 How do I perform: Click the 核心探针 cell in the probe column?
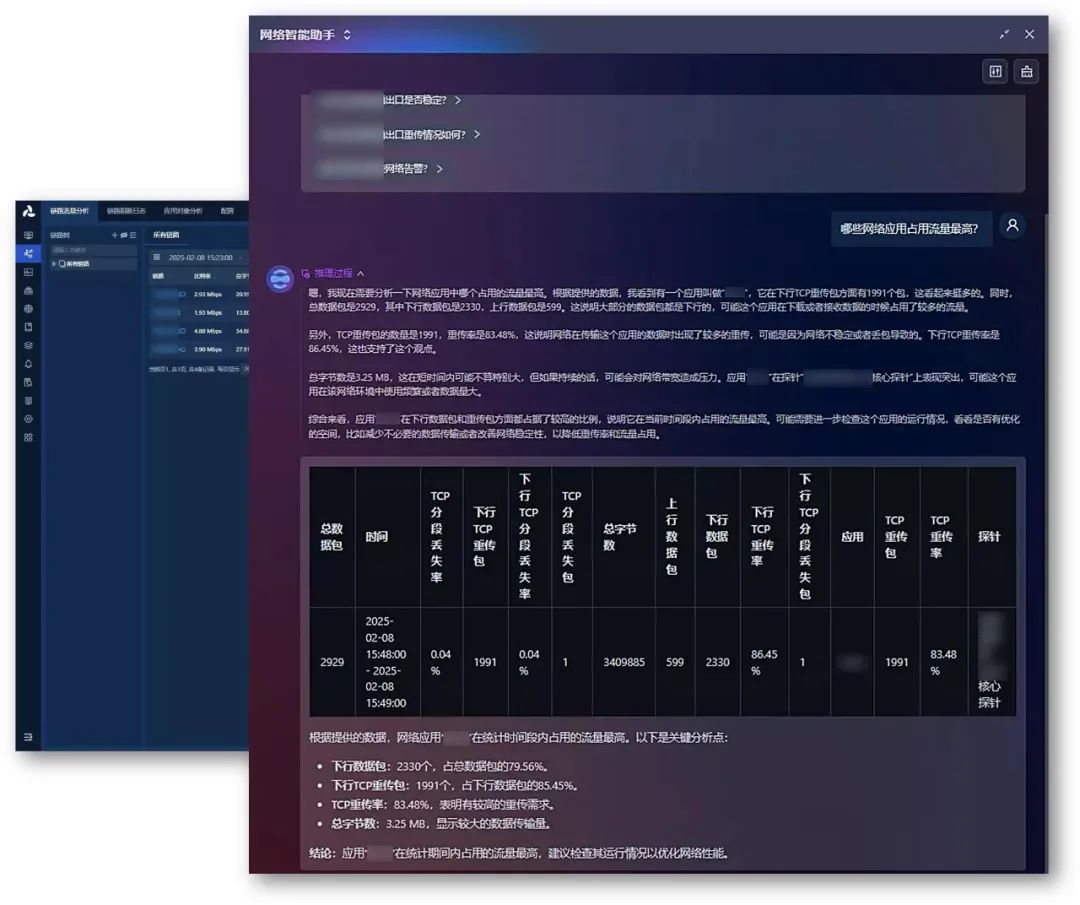991,662
